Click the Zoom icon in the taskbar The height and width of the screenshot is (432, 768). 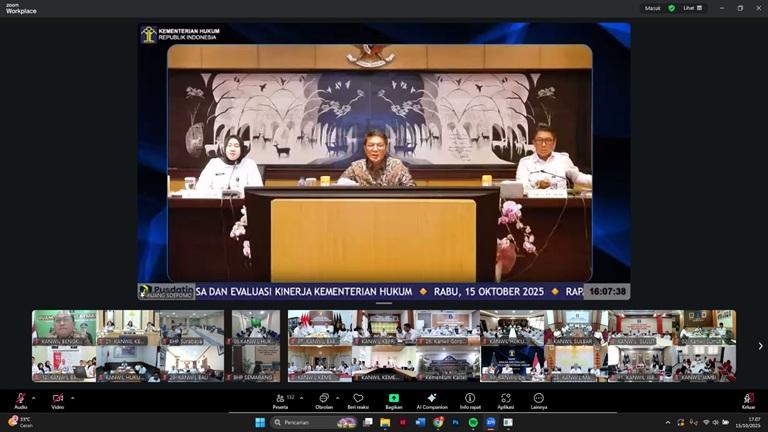pyautogui.click(x=491, y=422)
